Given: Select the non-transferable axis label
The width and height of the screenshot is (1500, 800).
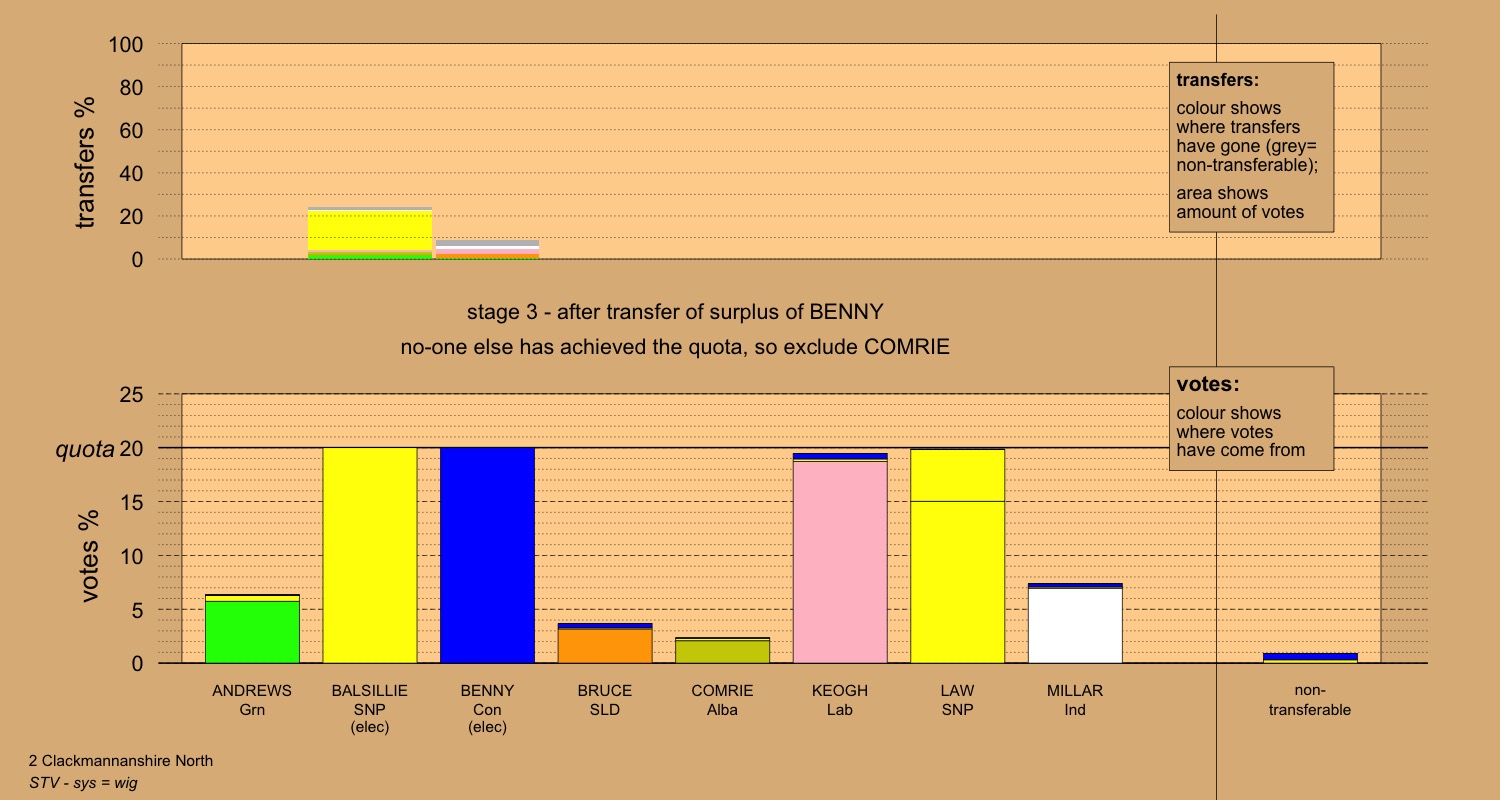Looking at the screenshot, I should 1310,700.
